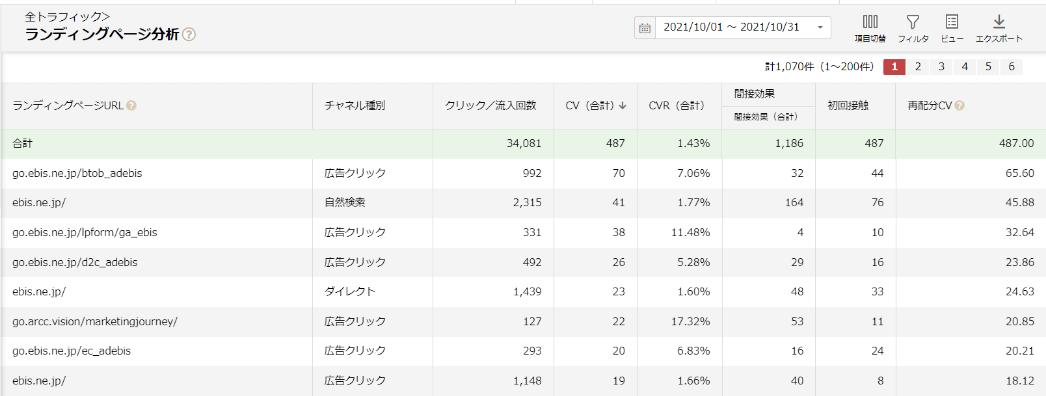Sort by CV（合計） column header
1046x396 pixels.
tap(596, 105)
